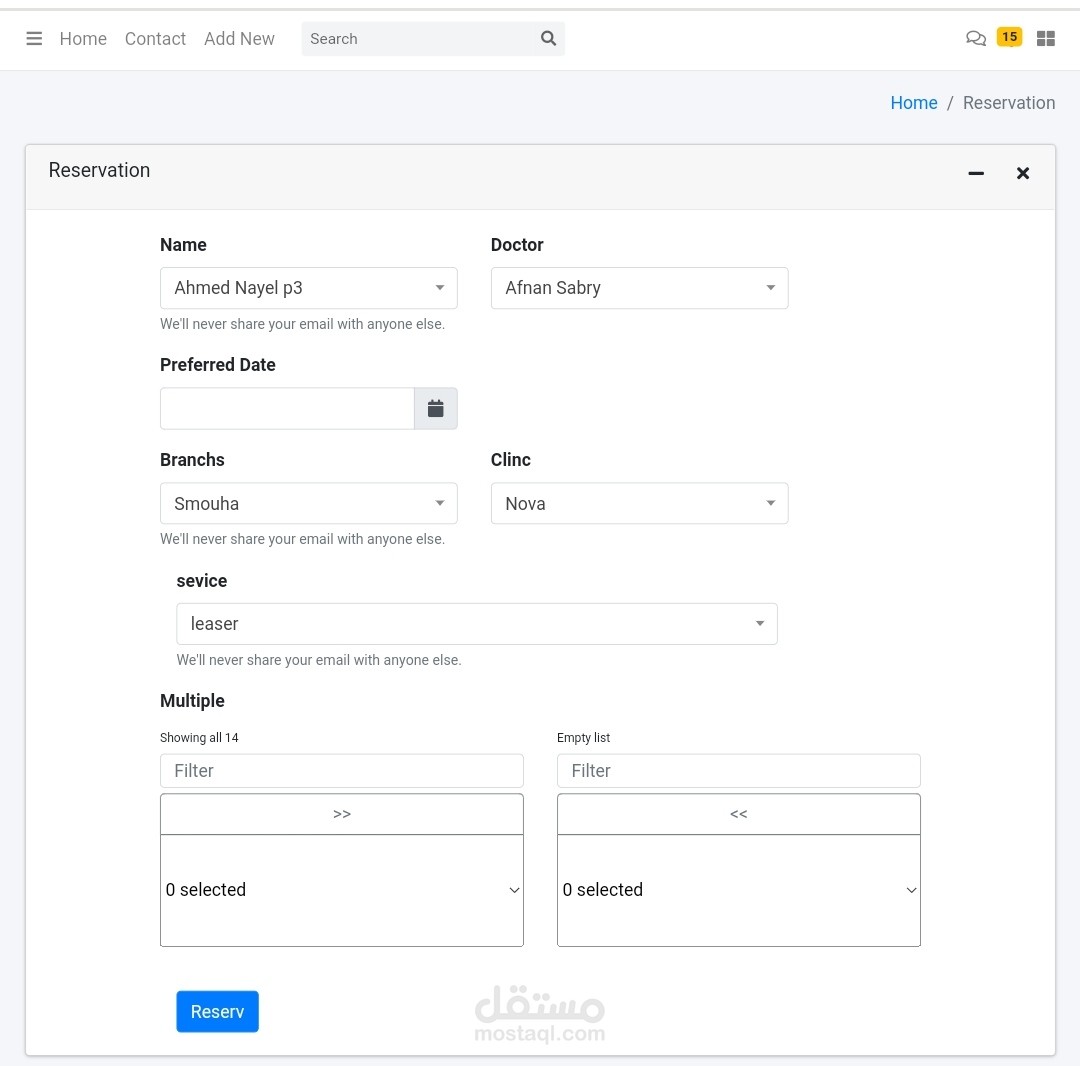The width and height of the screenshot is (1080, 1066).
Task: Open the hamburger sidebar menu
Action: coord(34,39)
